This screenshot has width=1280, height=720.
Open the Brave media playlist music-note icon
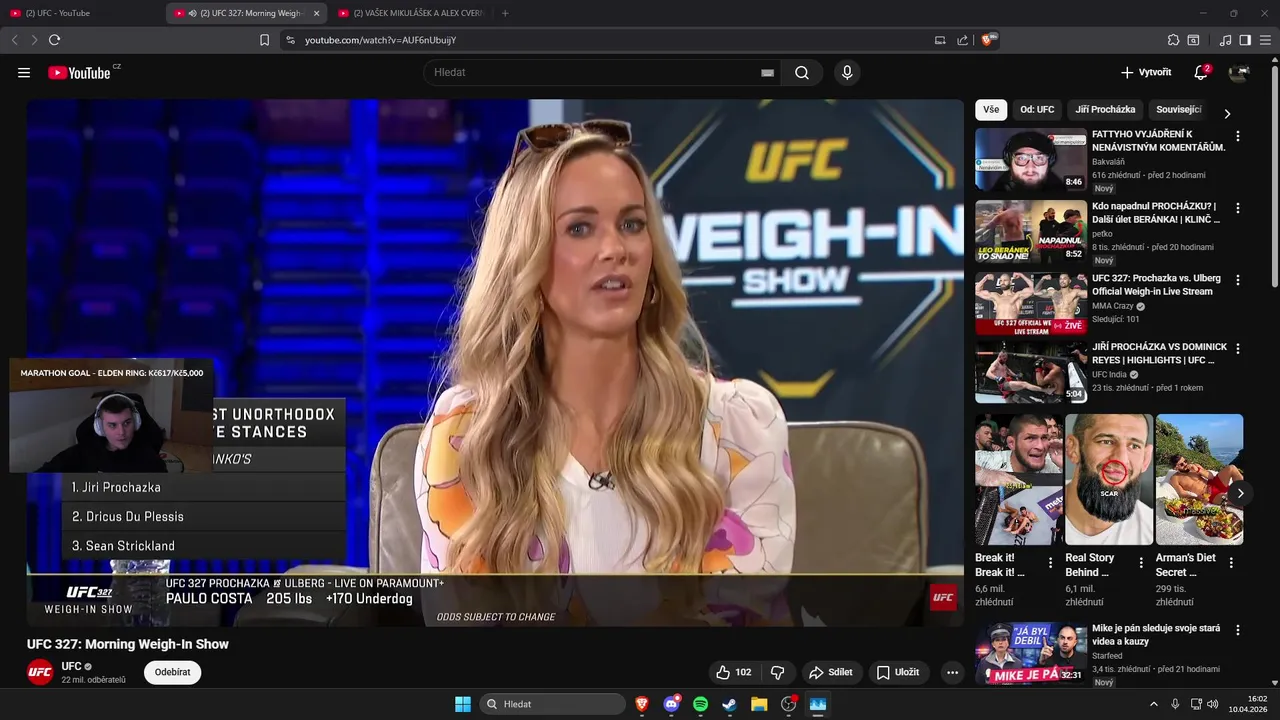1225,40
